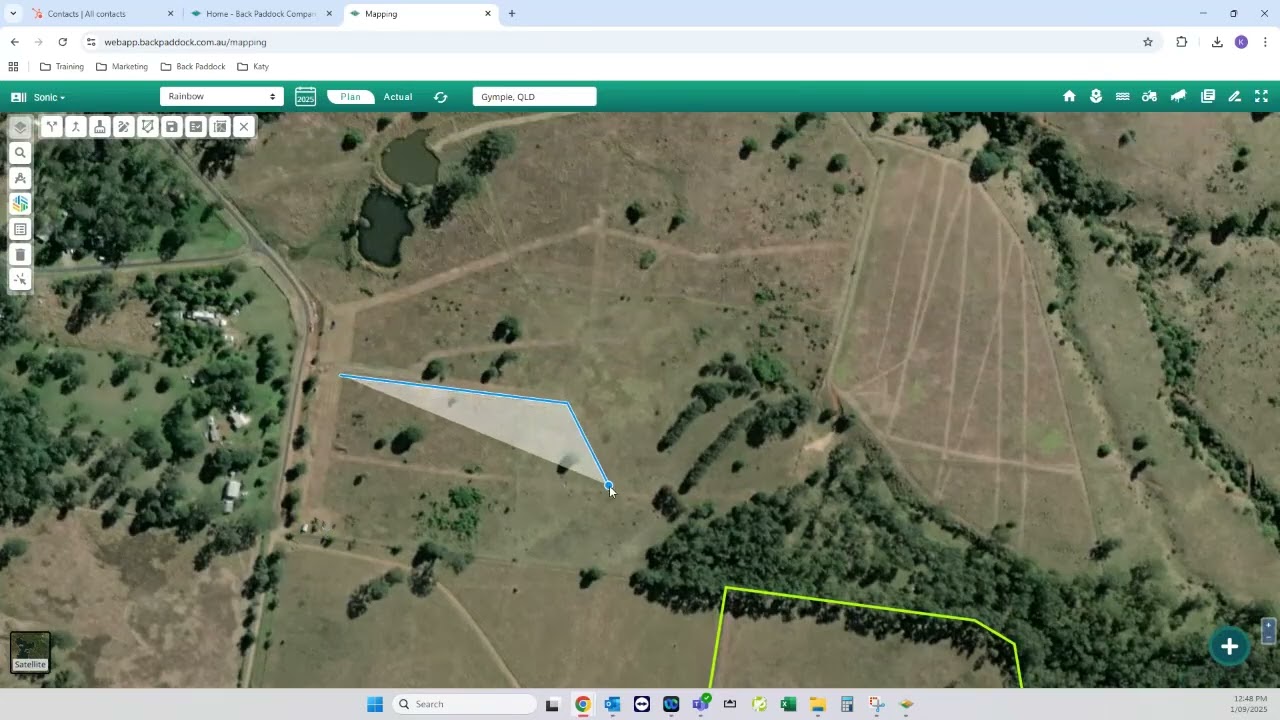Bookmark this page with star icon
Image resolution: width=1280 pixels, height=720 pixels.
coord(1148,42)
